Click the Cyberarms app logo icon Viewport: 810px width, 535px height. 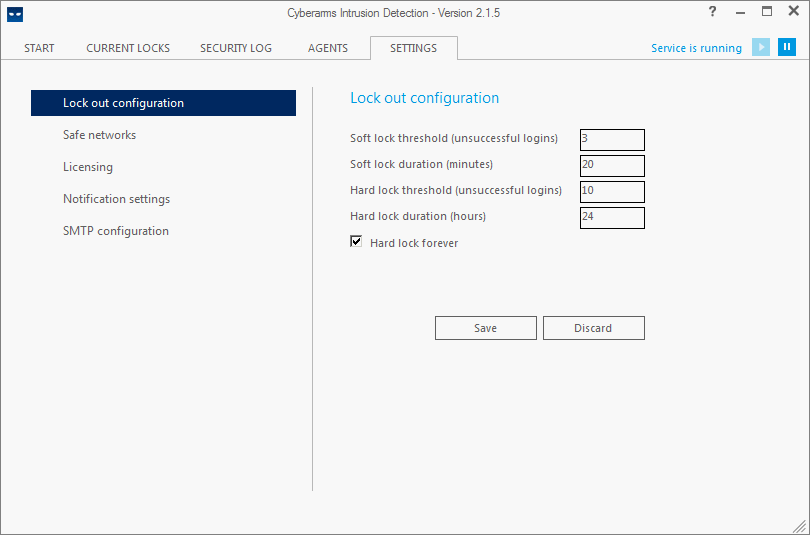(x=15, y=15)
